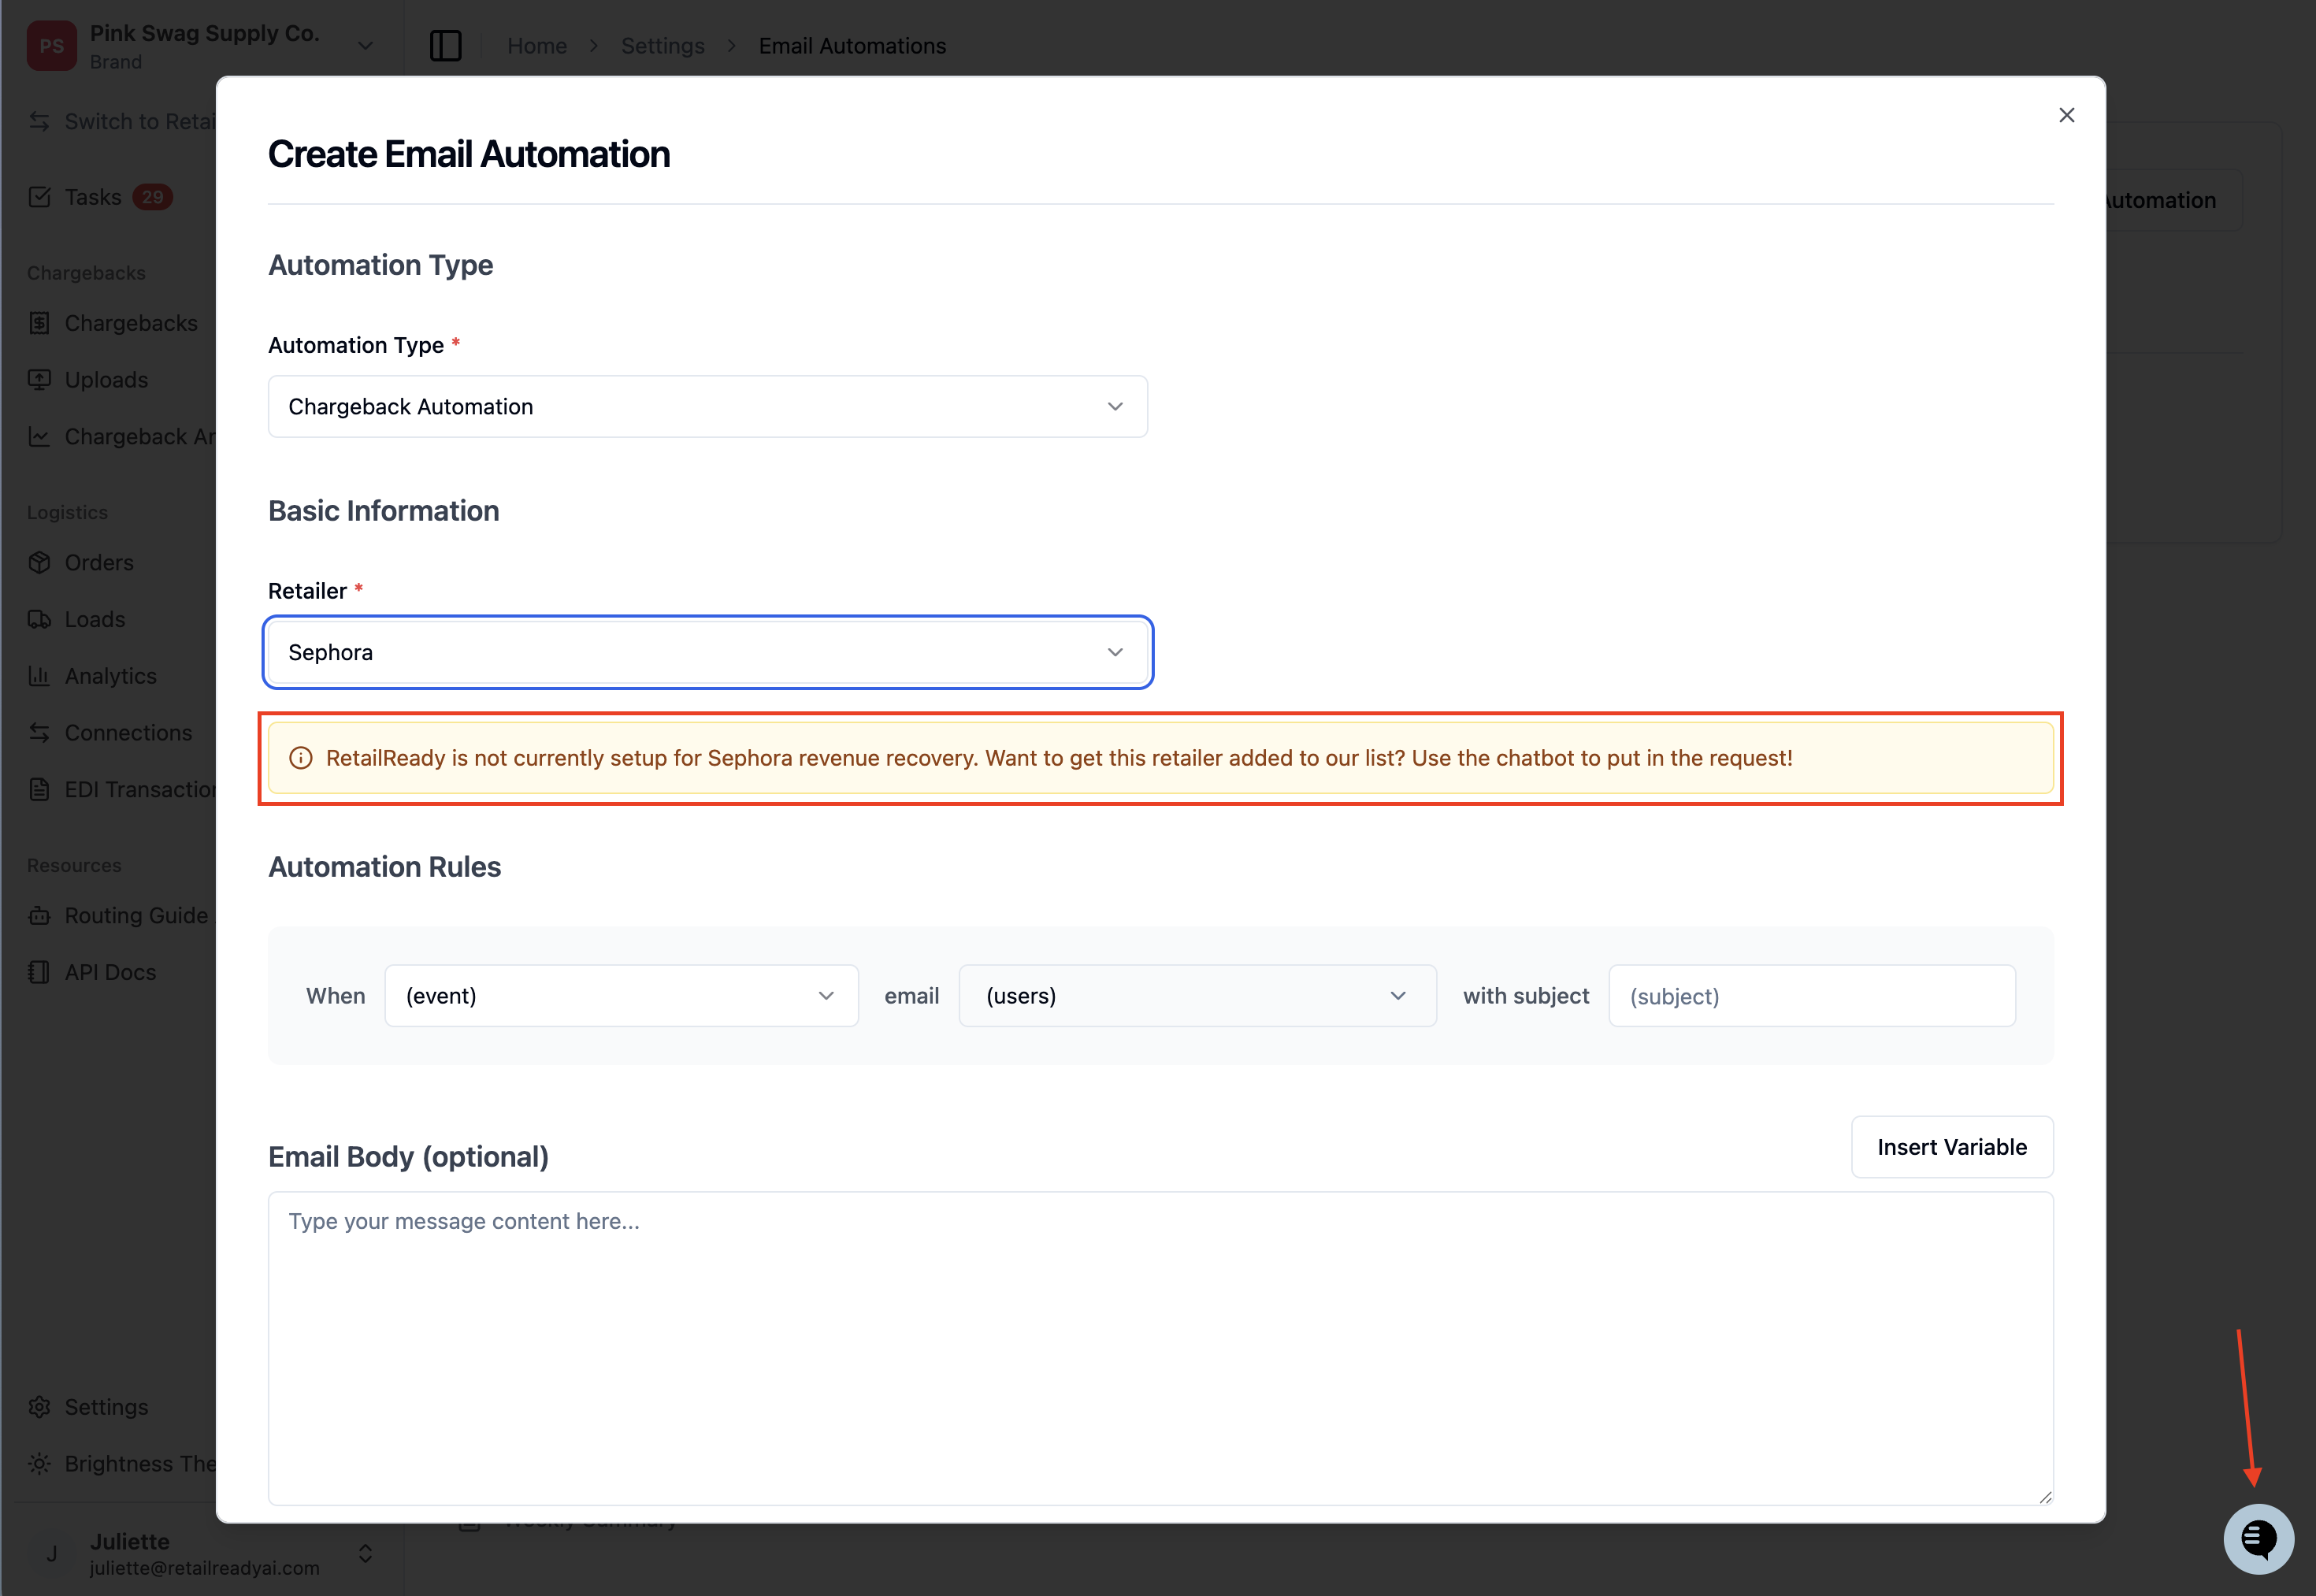Focus the subject input field

(1811, 996)
